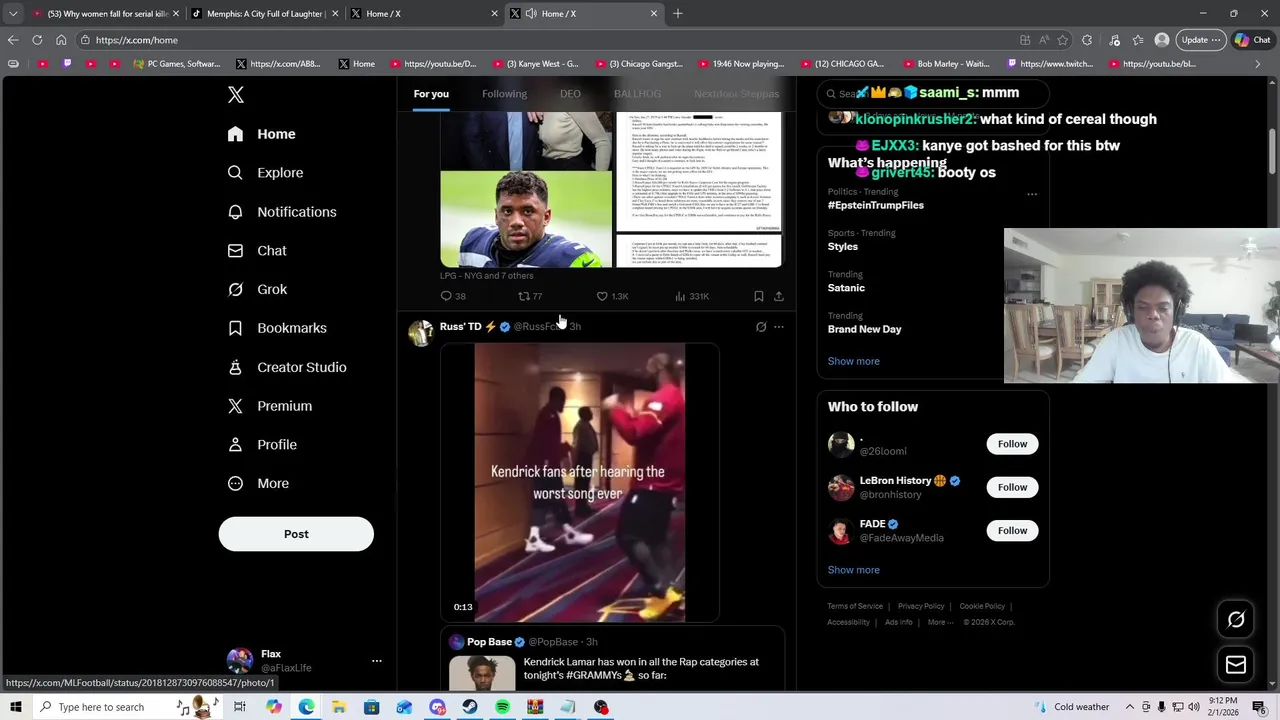The width and height of the screenshot is (1280, 720).
Task: Click the Premium X icon
Action: 235,406
